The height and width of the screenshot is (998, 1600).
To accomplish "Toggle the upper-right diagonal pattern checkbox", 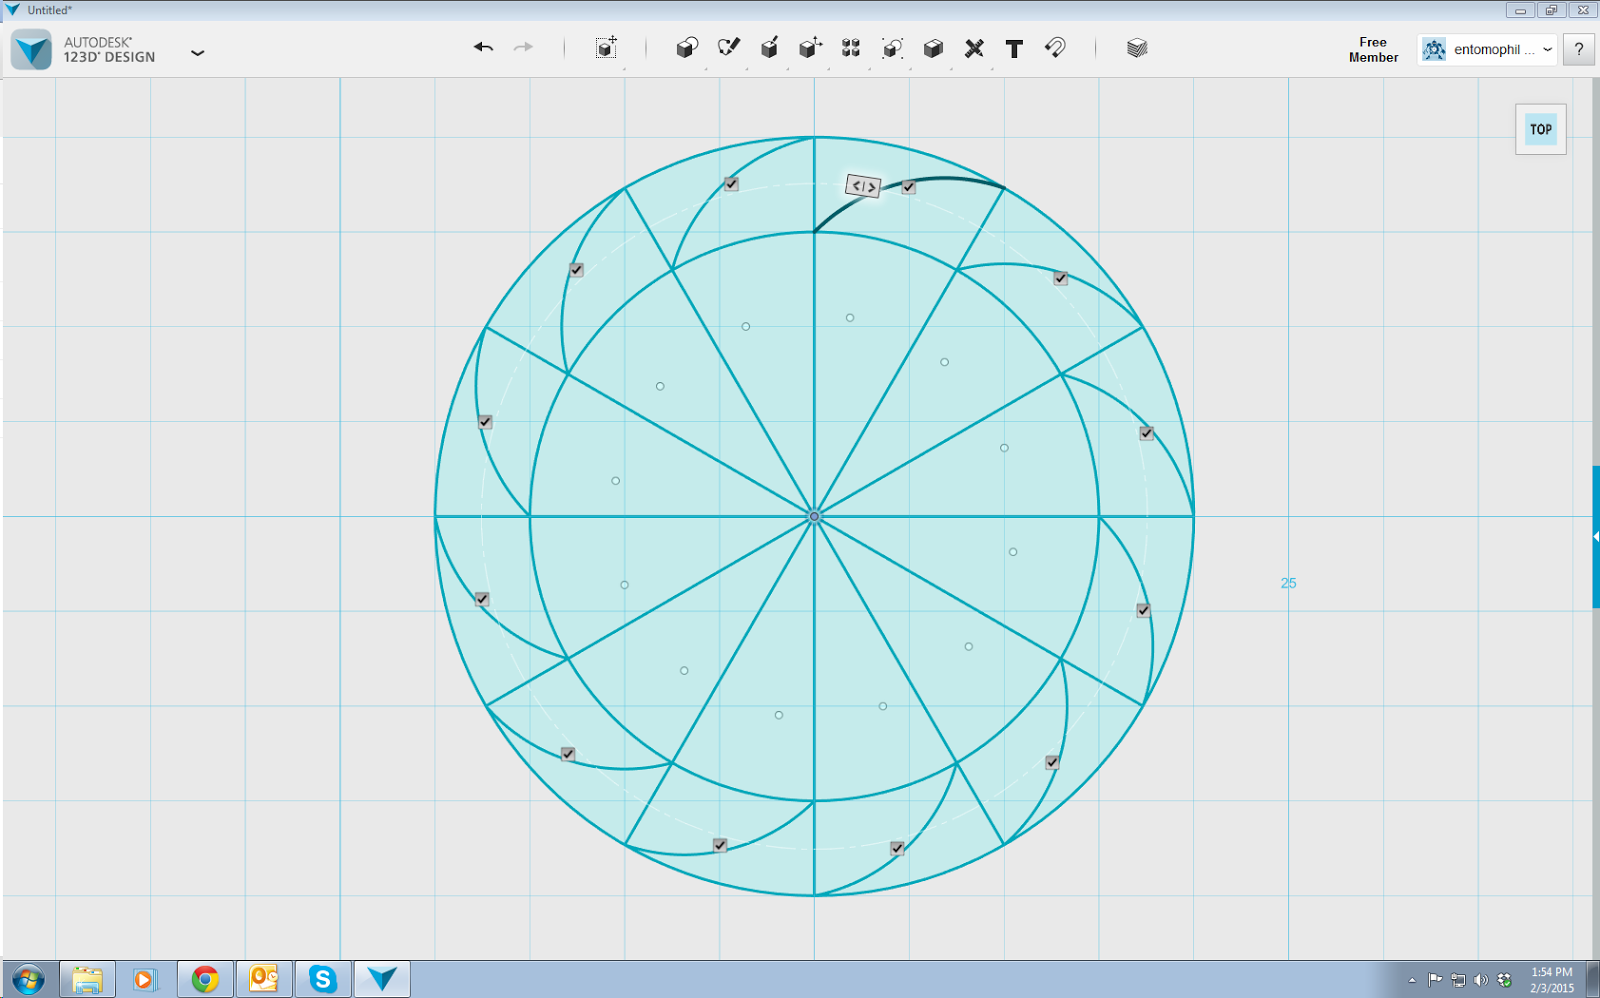I will pos(1060,278).
